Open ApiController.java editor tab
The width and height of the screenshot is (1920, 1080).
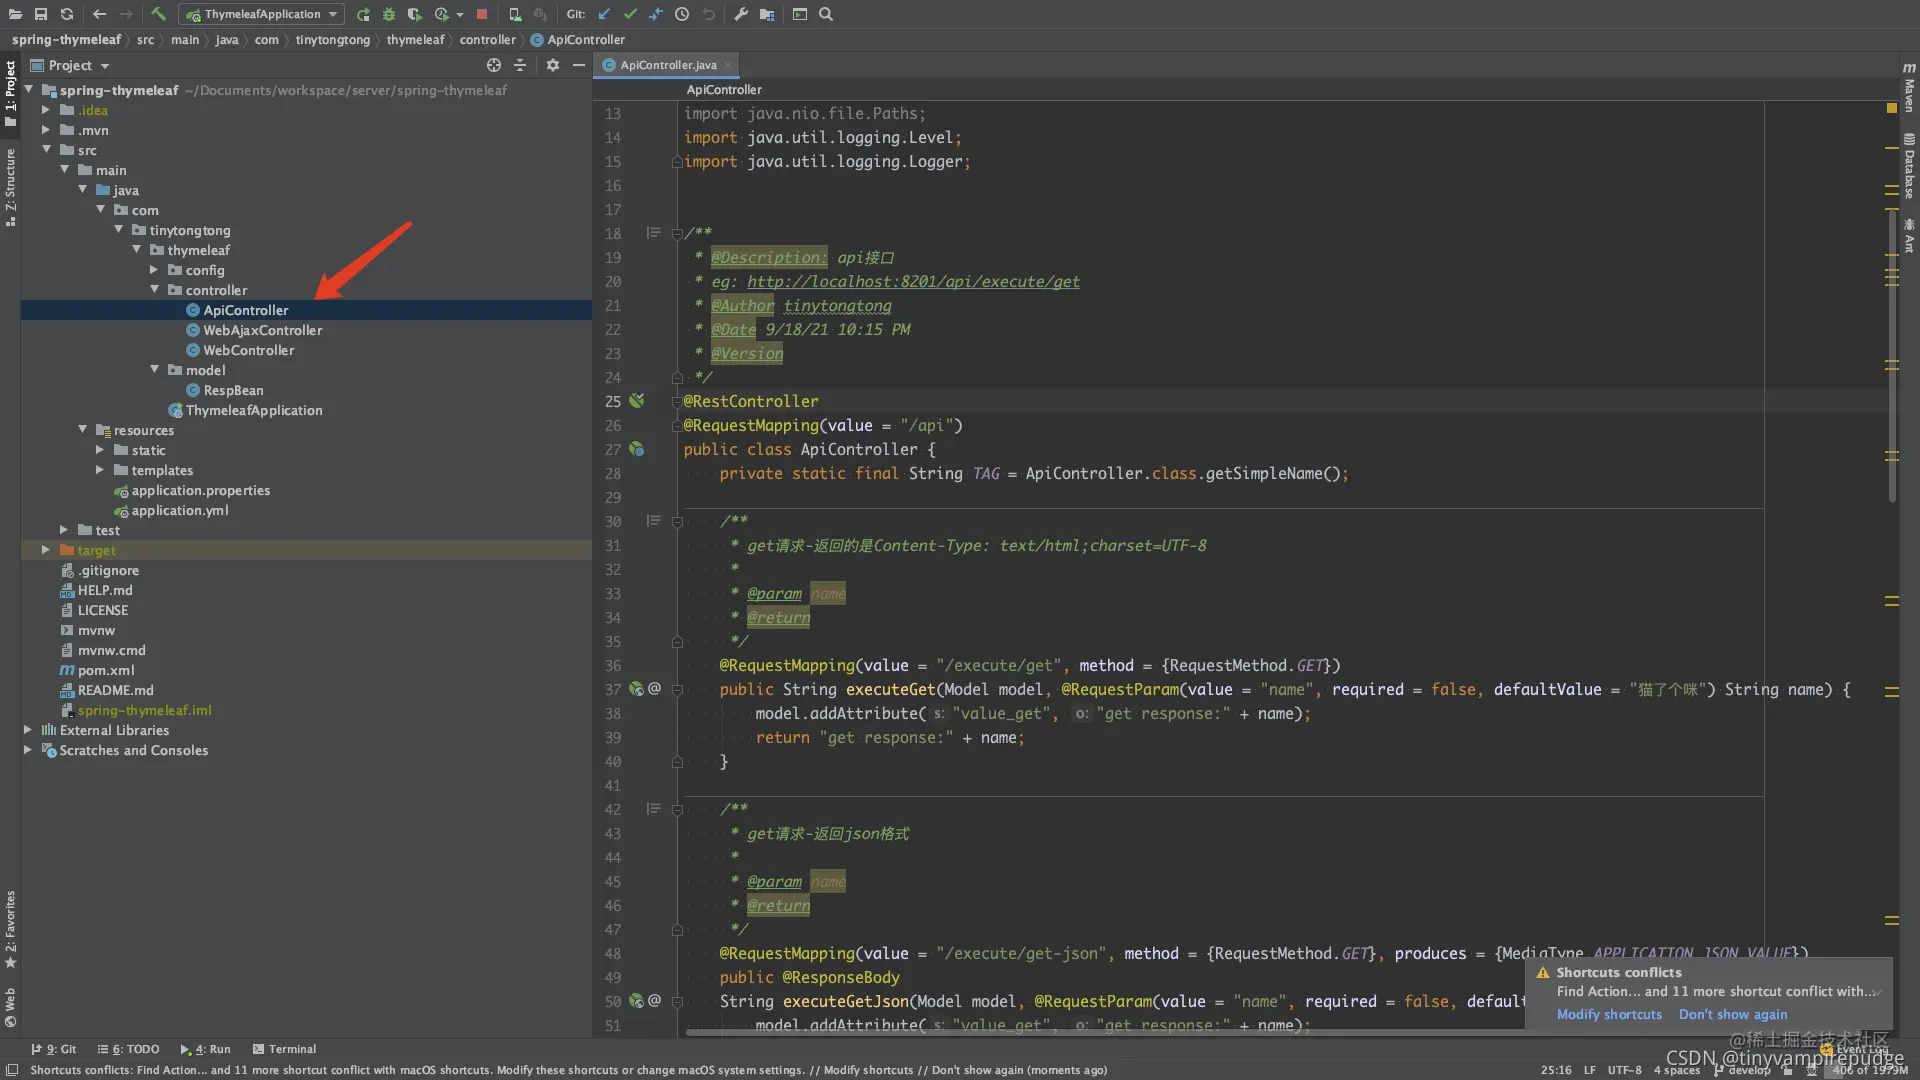pyautogui.click(x=665, y=65)
